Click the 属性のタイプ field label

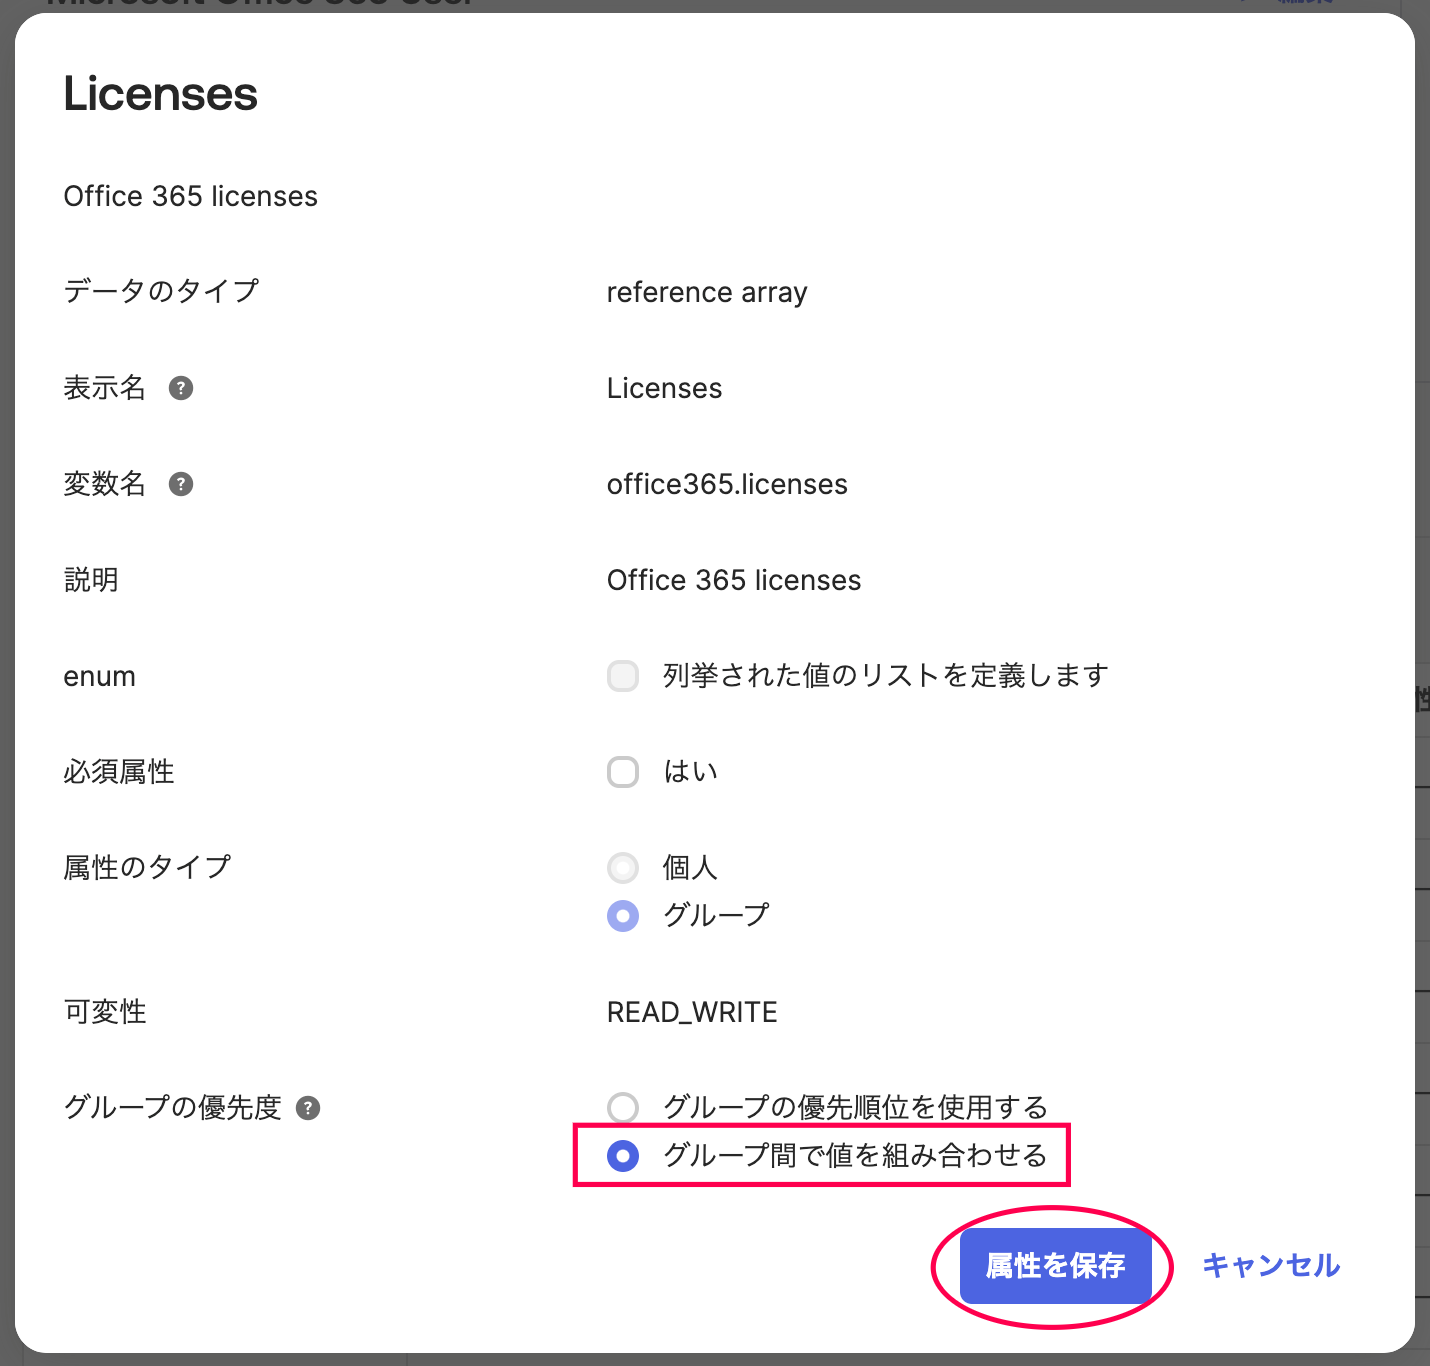(x=147, y=867)
